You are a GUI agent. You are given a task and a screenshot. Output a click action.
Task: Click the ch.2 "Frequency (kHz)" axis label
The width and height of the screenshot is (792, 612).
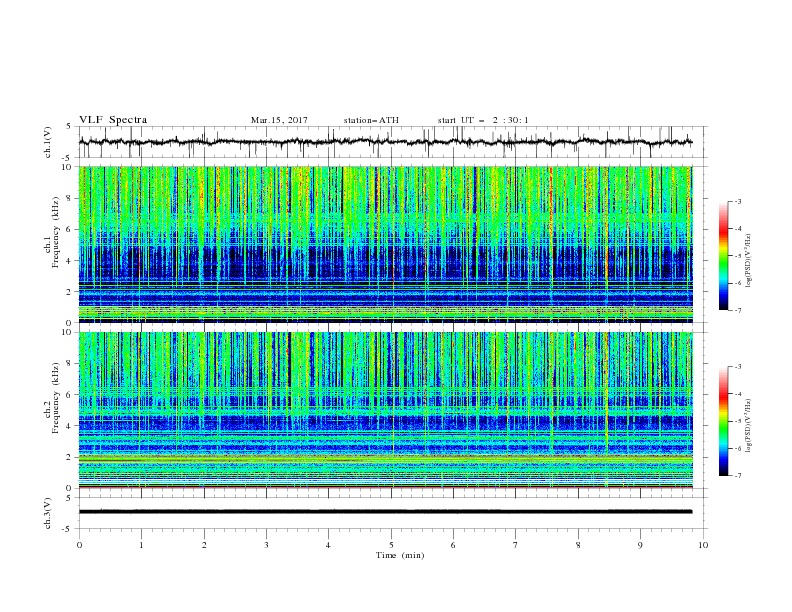pyautogui.click(x=56, y=398)
